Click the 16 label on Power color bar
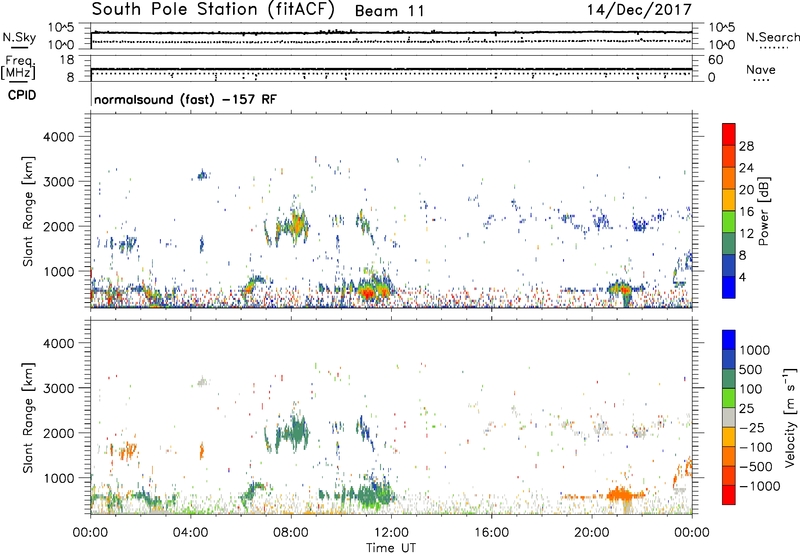The image size is (800, 554). coord(746,211)
